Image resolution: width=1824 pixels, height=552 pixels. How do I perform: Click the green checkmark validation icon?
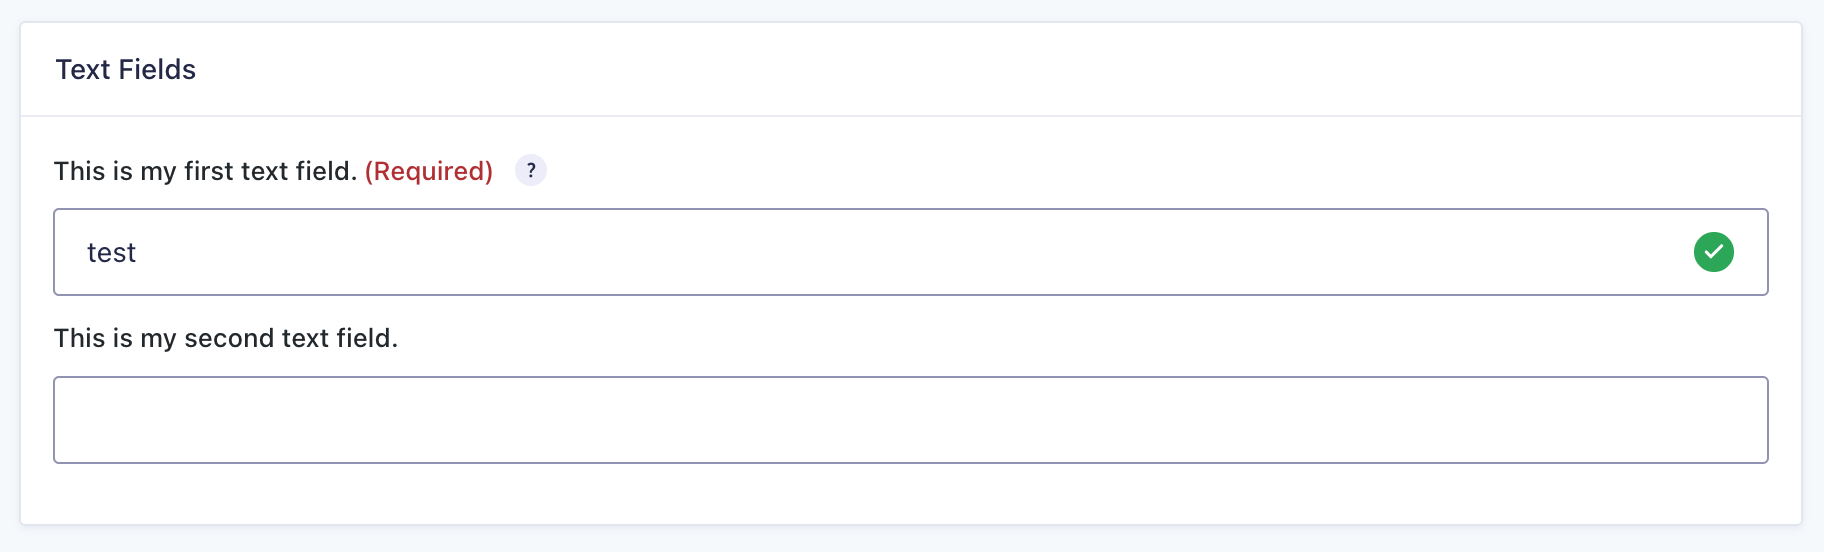(x=1713, y=252)
